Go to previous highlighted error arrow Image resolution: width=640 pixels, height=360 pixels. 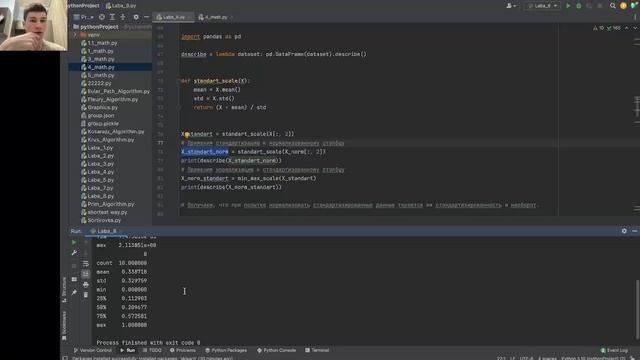627,28
